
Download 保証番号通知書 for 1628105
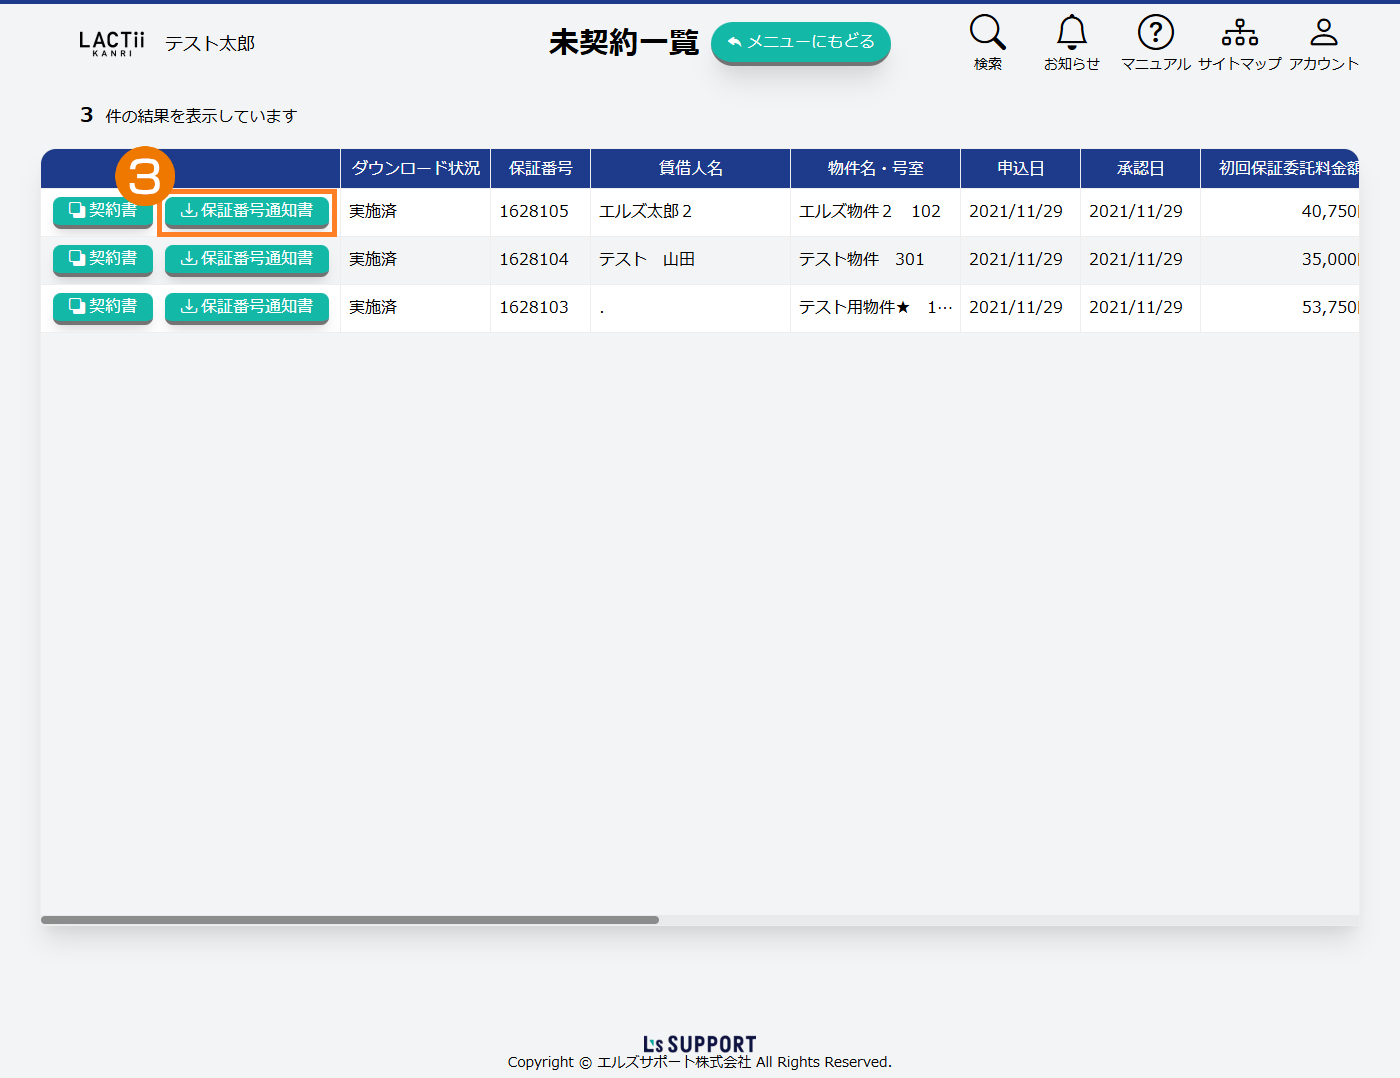pyautogui.click(x=247, y=211)
